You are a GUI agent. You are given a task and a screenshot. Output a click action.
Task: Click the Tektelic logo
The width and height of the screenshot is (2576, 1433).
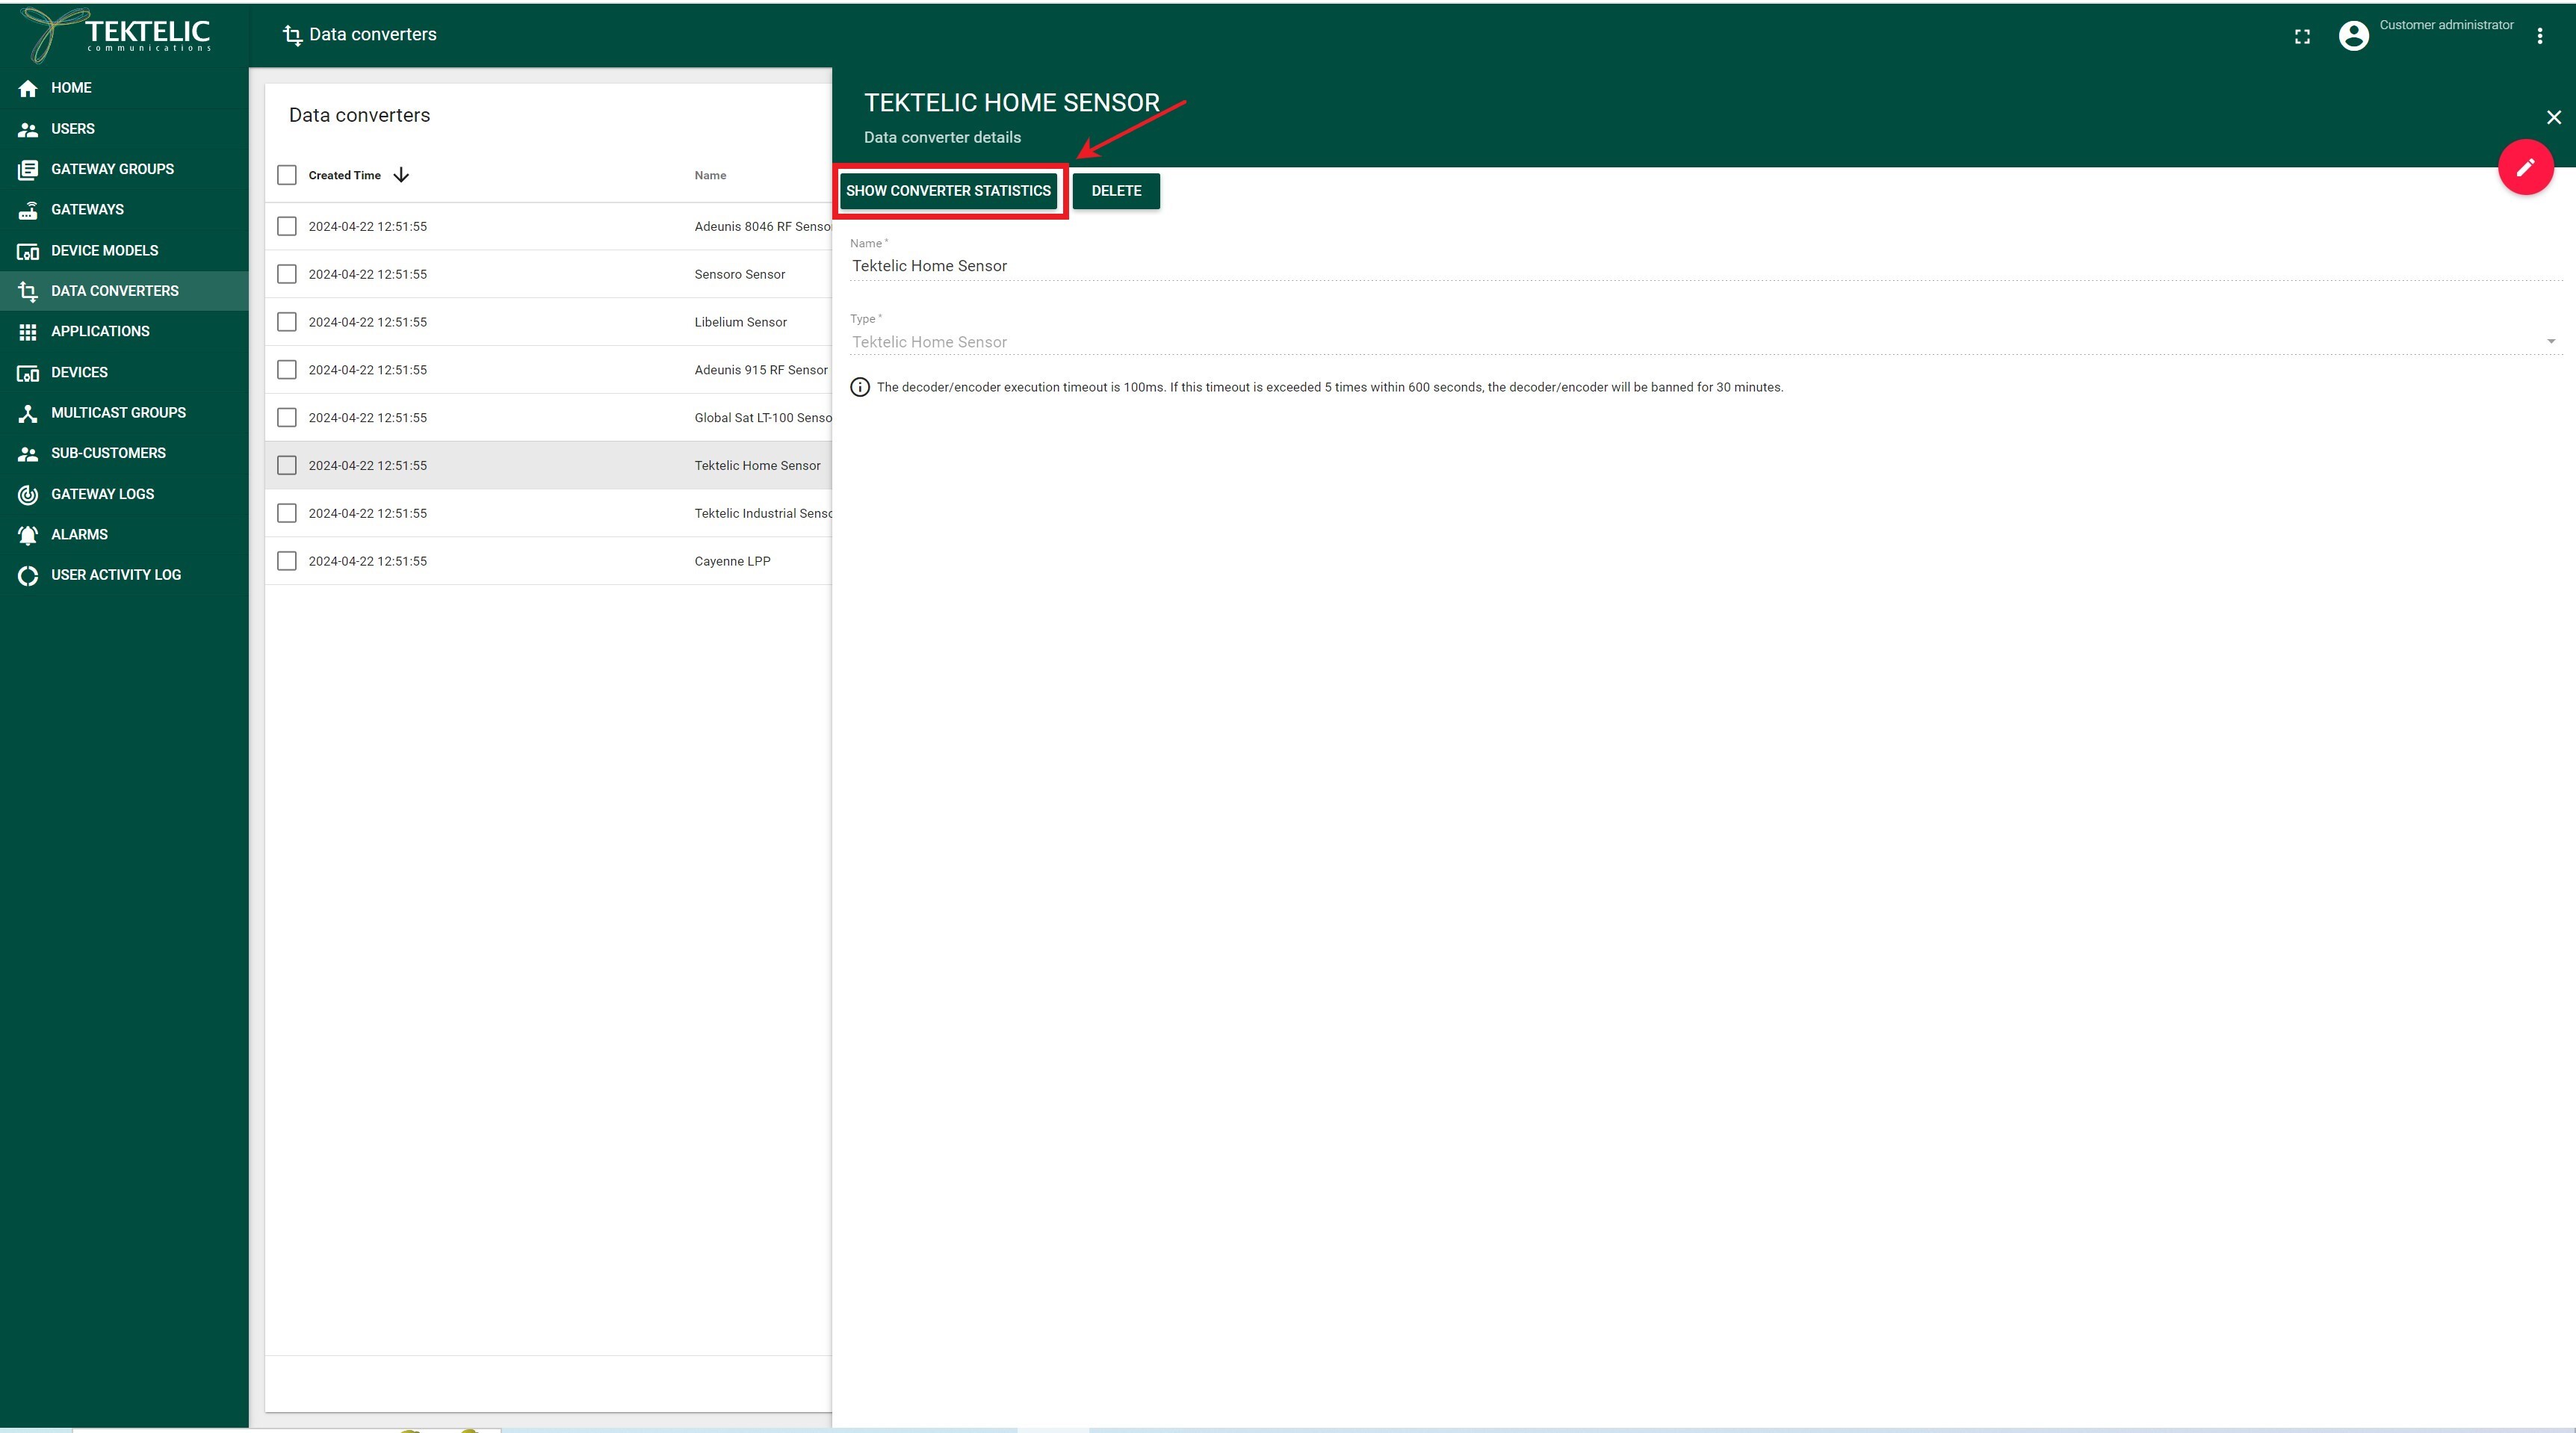tap(116, 34)
